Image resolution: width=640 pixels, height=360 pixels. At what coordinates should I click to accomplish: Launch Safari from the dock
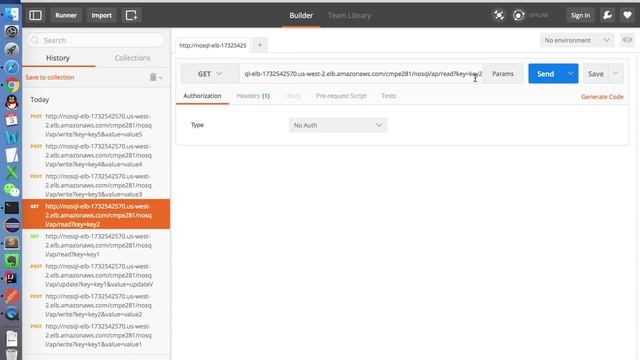[11, 67]
